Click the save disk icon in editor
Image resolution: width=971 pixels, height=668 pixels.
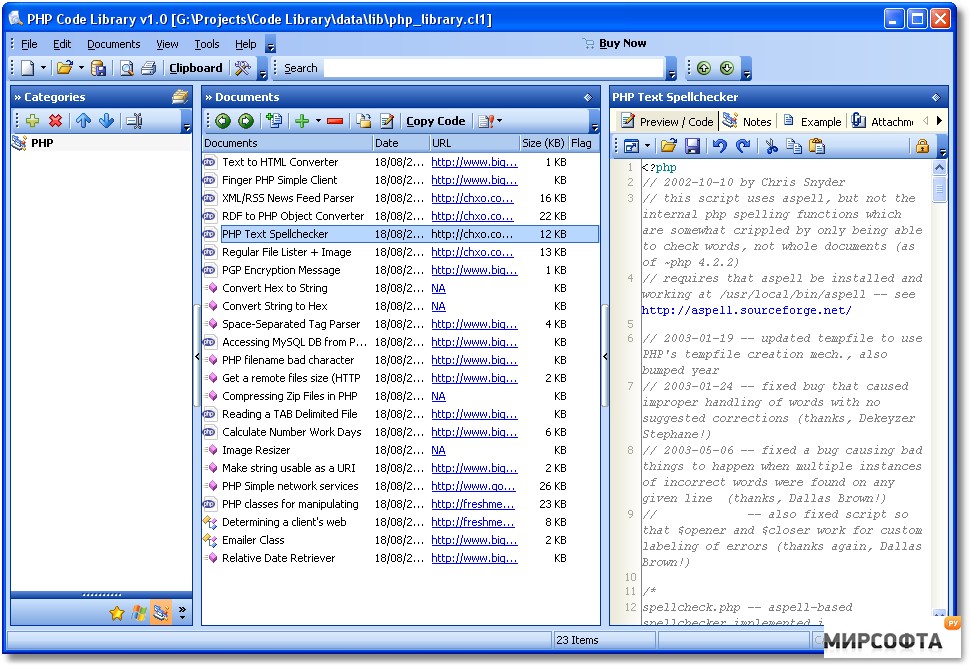pyautogui.click(x=692, y=146)
